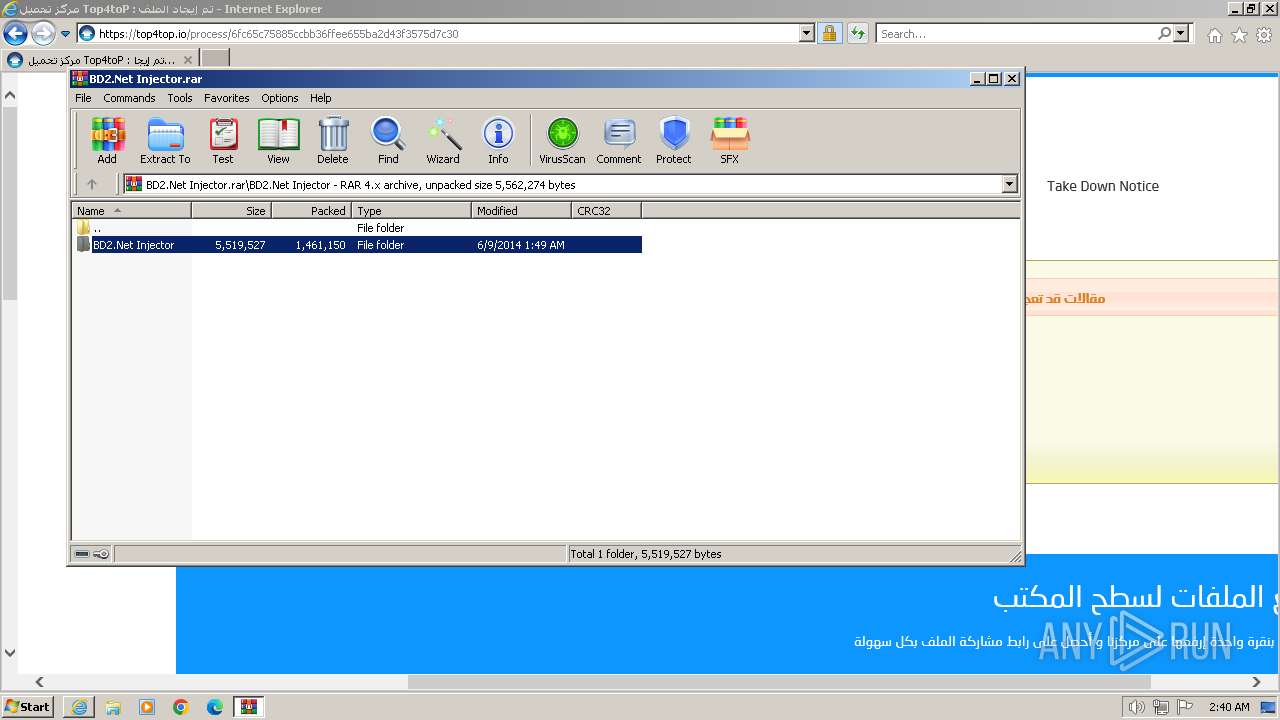Click the browser horizontal scrollbar

[x=780, y=682]
